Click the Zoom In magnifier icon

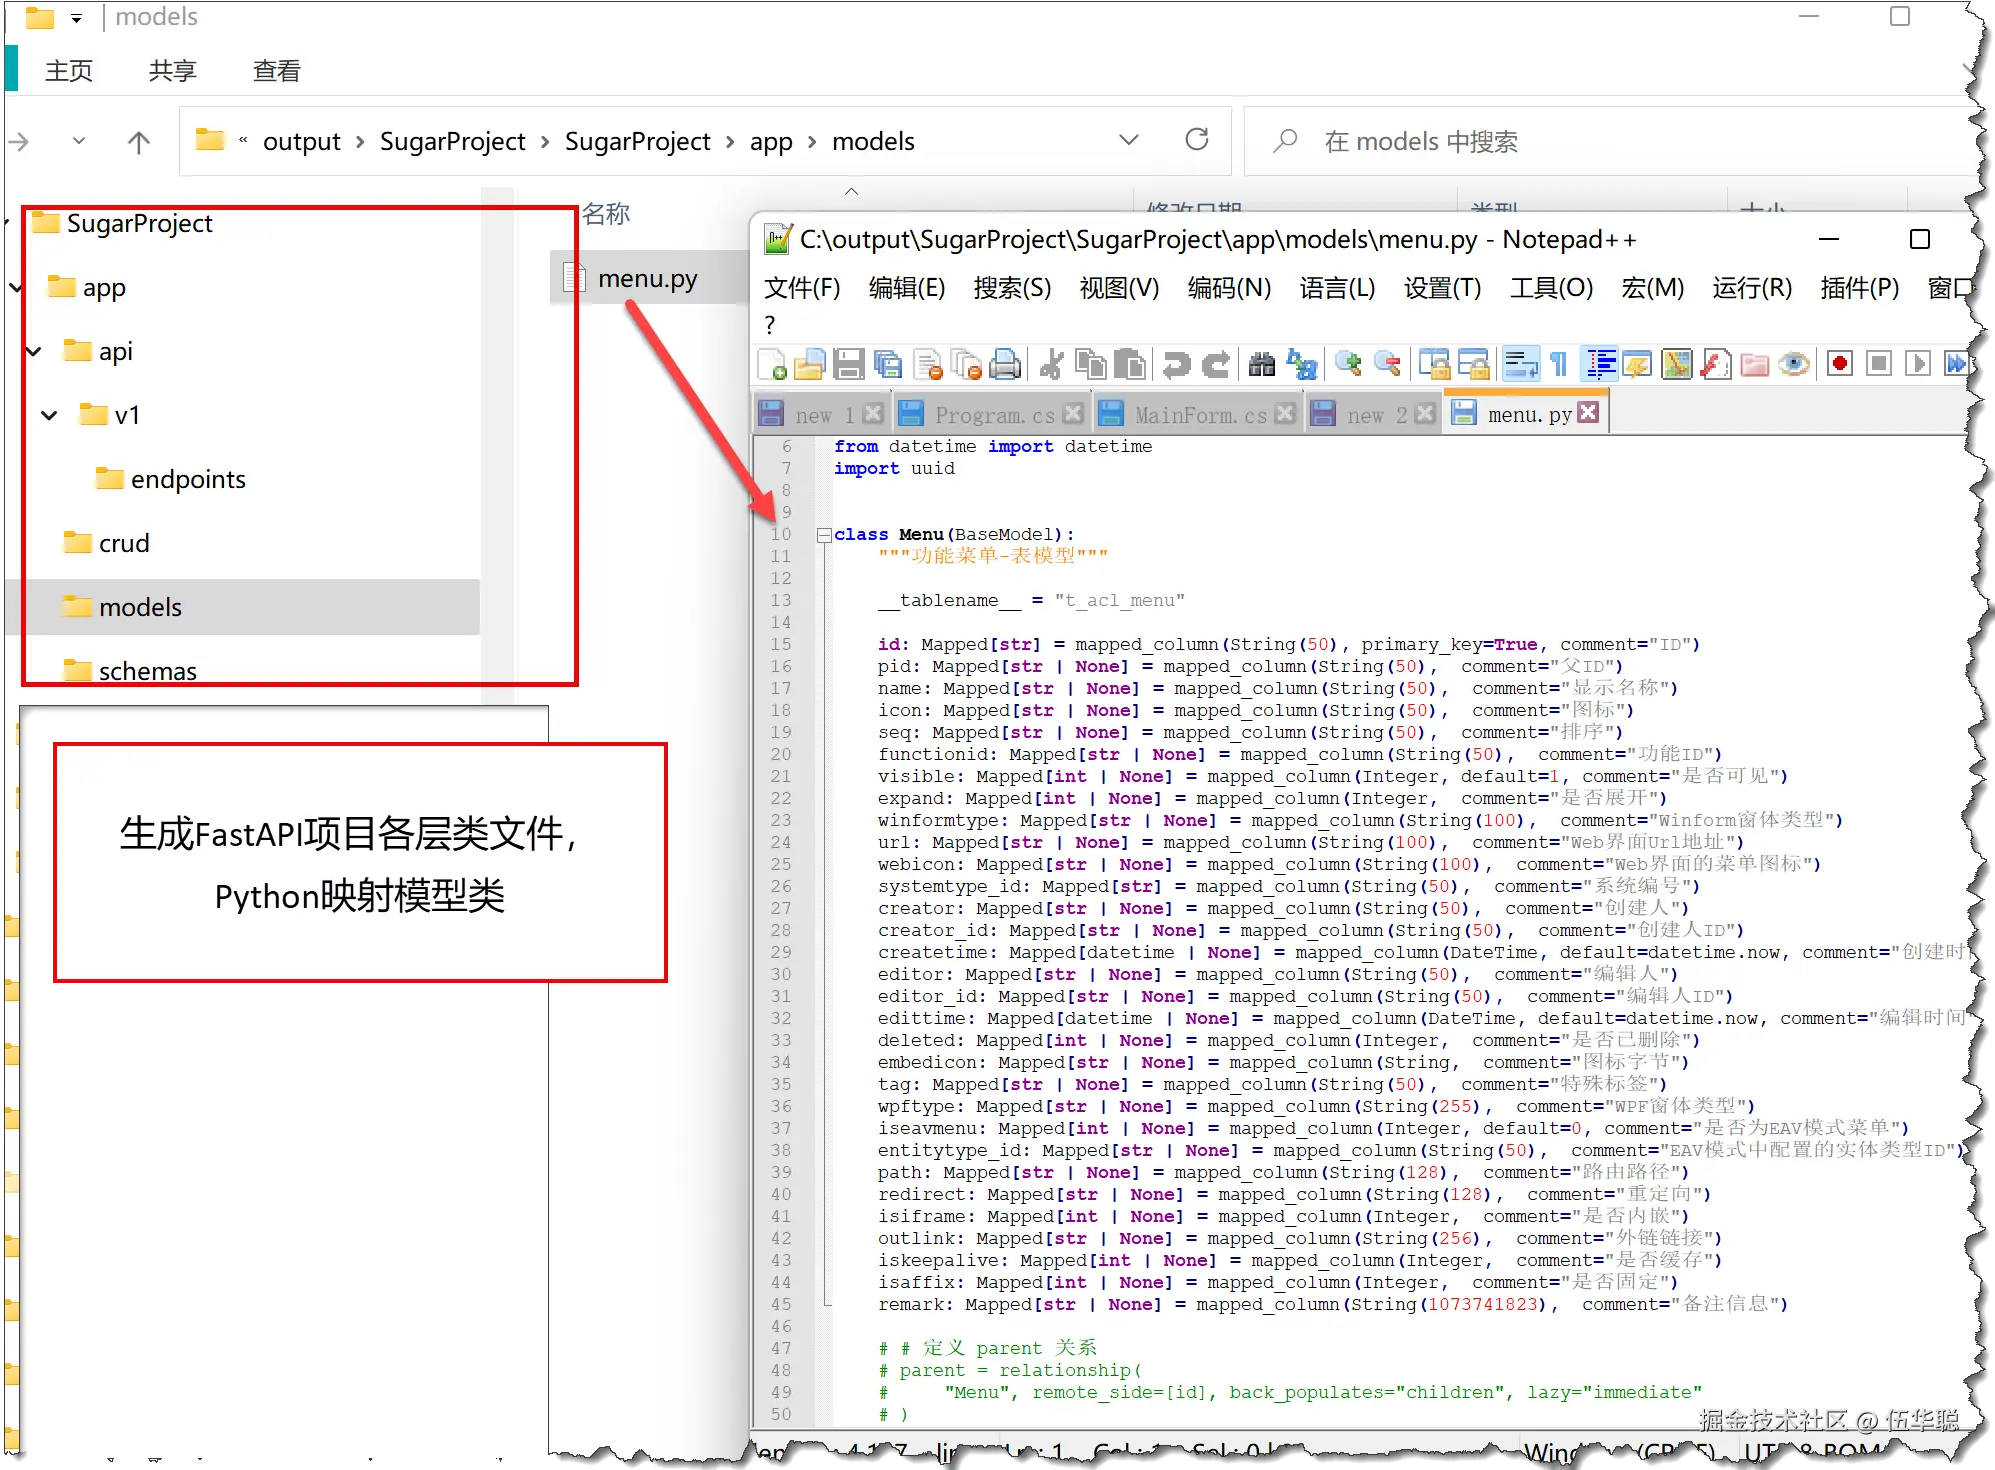1348,365
